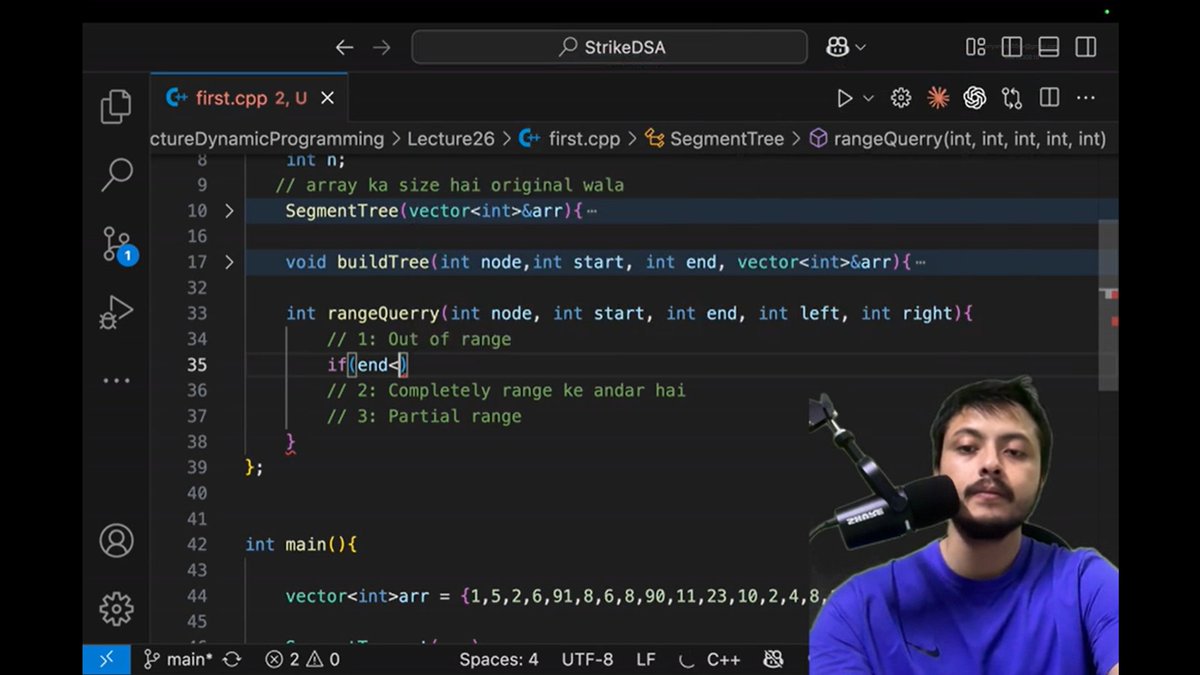Click the line number 42 in gutter
The image size is (1200, 675).
pos(196,544)
